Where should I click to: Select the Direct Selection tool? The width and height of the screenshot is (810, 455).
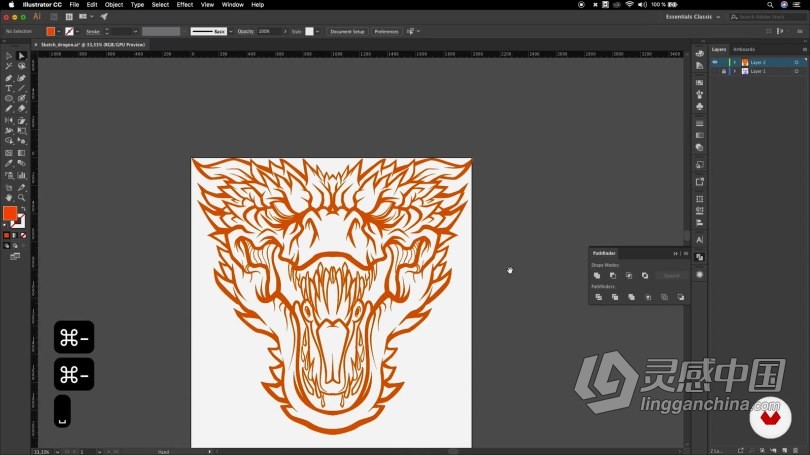(21, 56)
